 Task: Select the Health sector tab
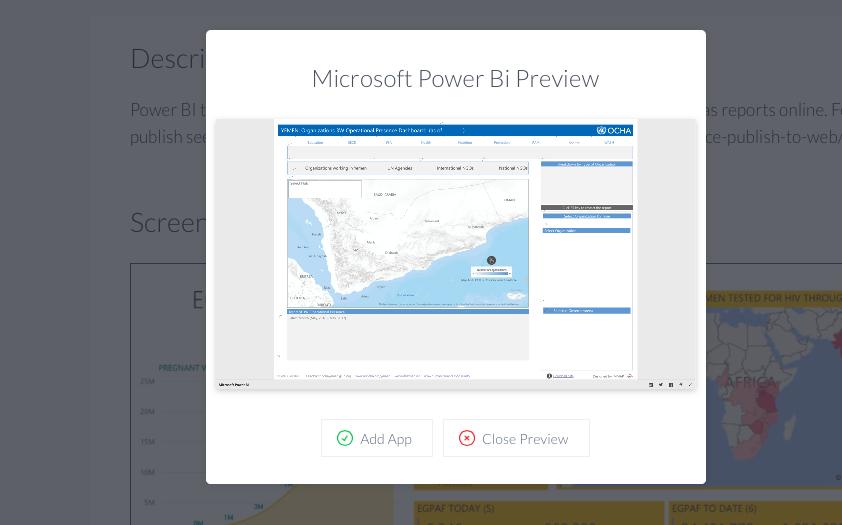[x=425, y=143]
